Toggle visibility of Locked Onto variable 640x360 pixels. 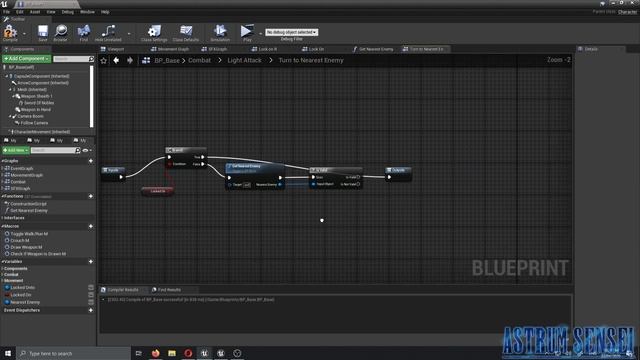(91, 288)
